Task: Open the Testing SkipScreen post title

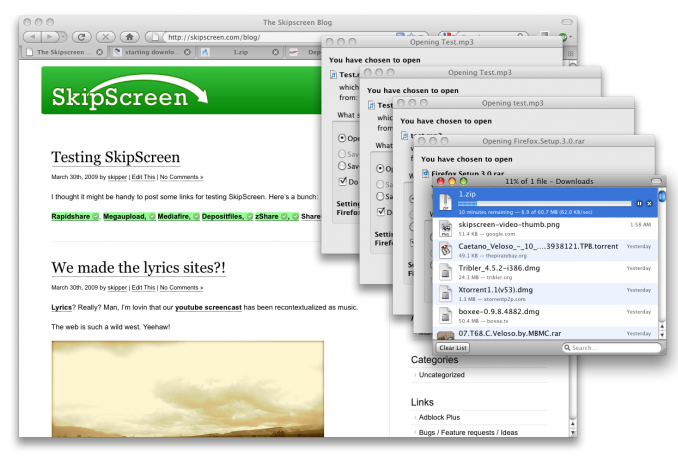Action: point(115,157)
